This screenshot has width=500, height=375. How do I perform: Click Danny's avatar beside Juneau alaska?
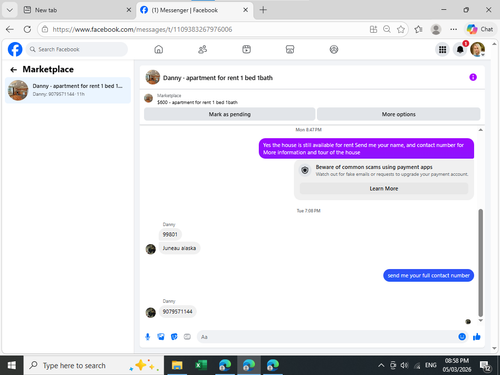click(151, 249)
